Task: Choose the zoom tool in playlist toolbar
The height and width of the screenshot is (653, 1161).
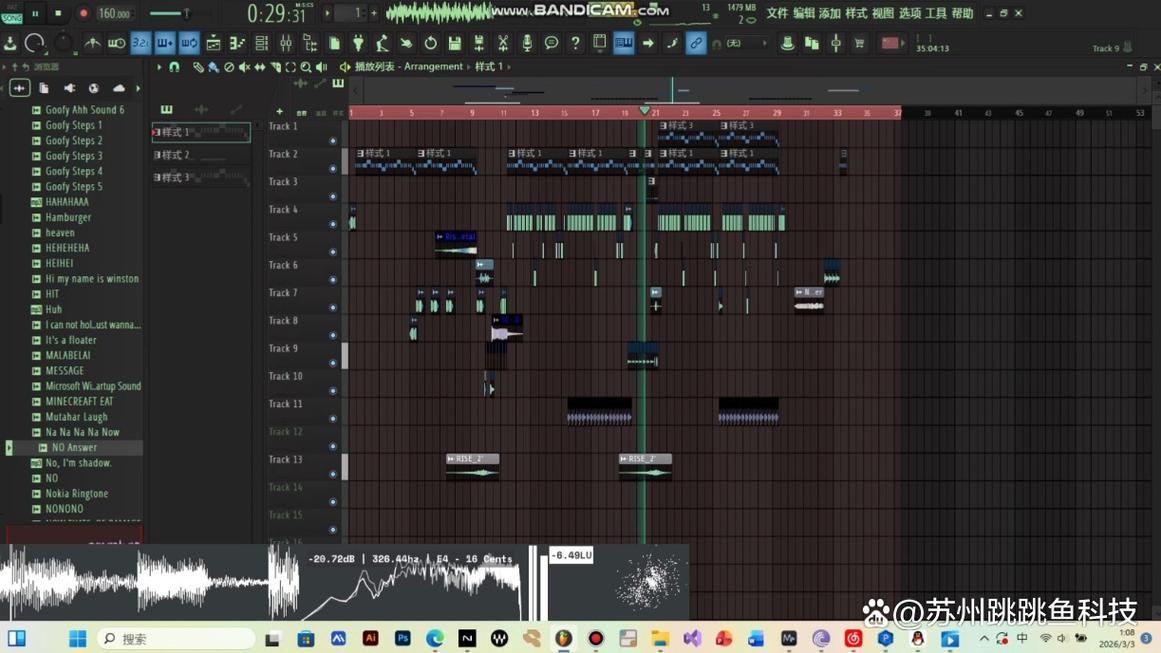Action: 306,67
